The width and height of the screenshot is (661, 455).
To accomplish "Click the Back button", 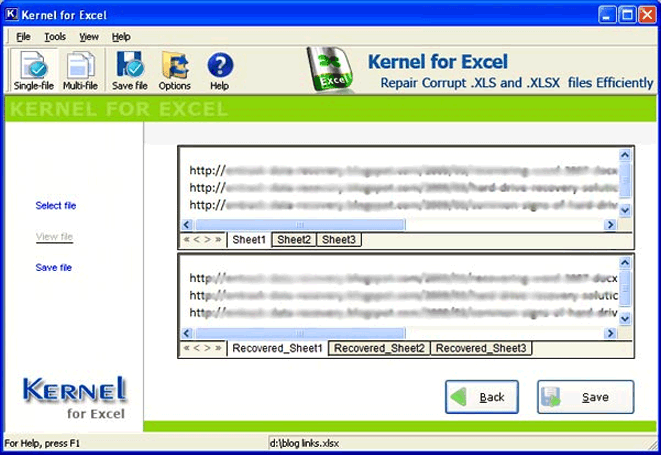I will click(482, 397).
